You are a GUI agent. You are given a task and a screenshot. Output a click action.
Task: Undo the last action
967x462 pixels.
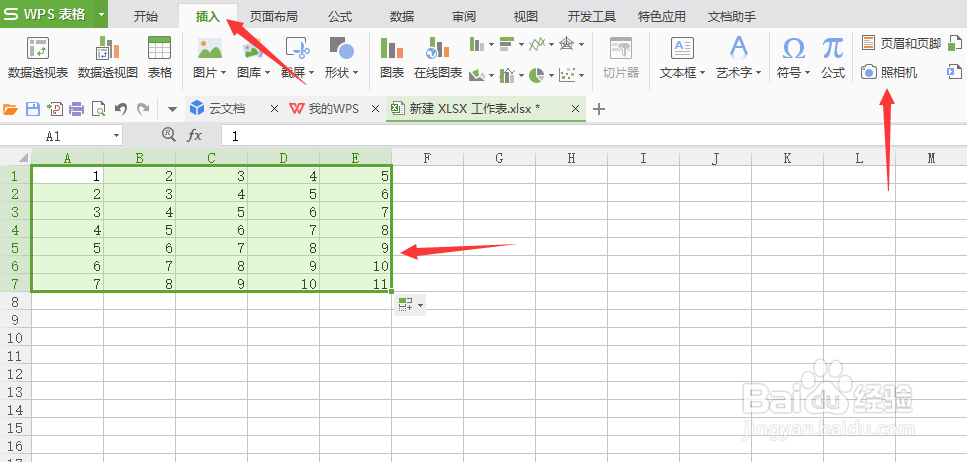click(121, 110)
